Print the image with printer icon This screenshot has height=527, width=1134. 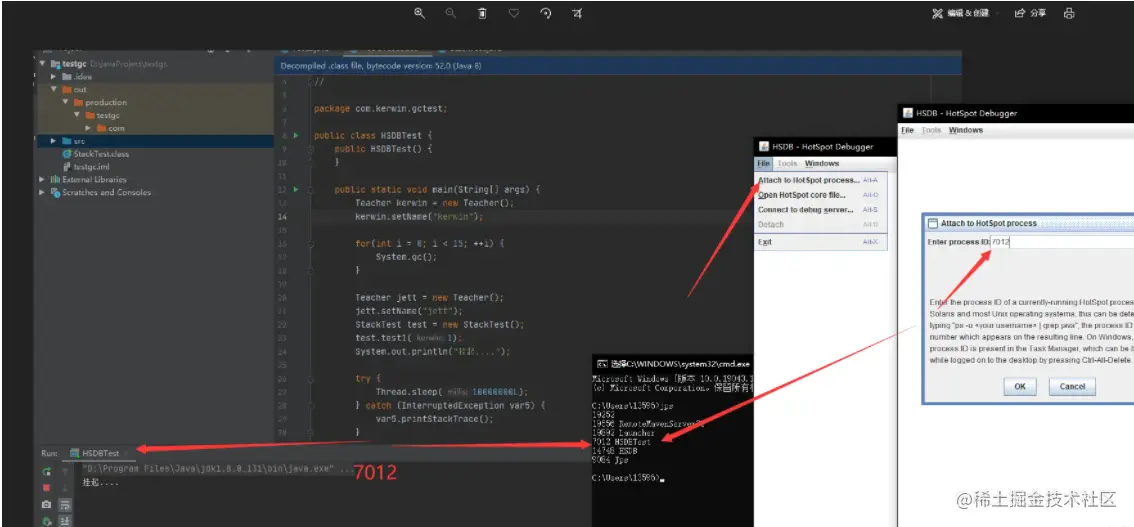click(x=1069, y=13)
